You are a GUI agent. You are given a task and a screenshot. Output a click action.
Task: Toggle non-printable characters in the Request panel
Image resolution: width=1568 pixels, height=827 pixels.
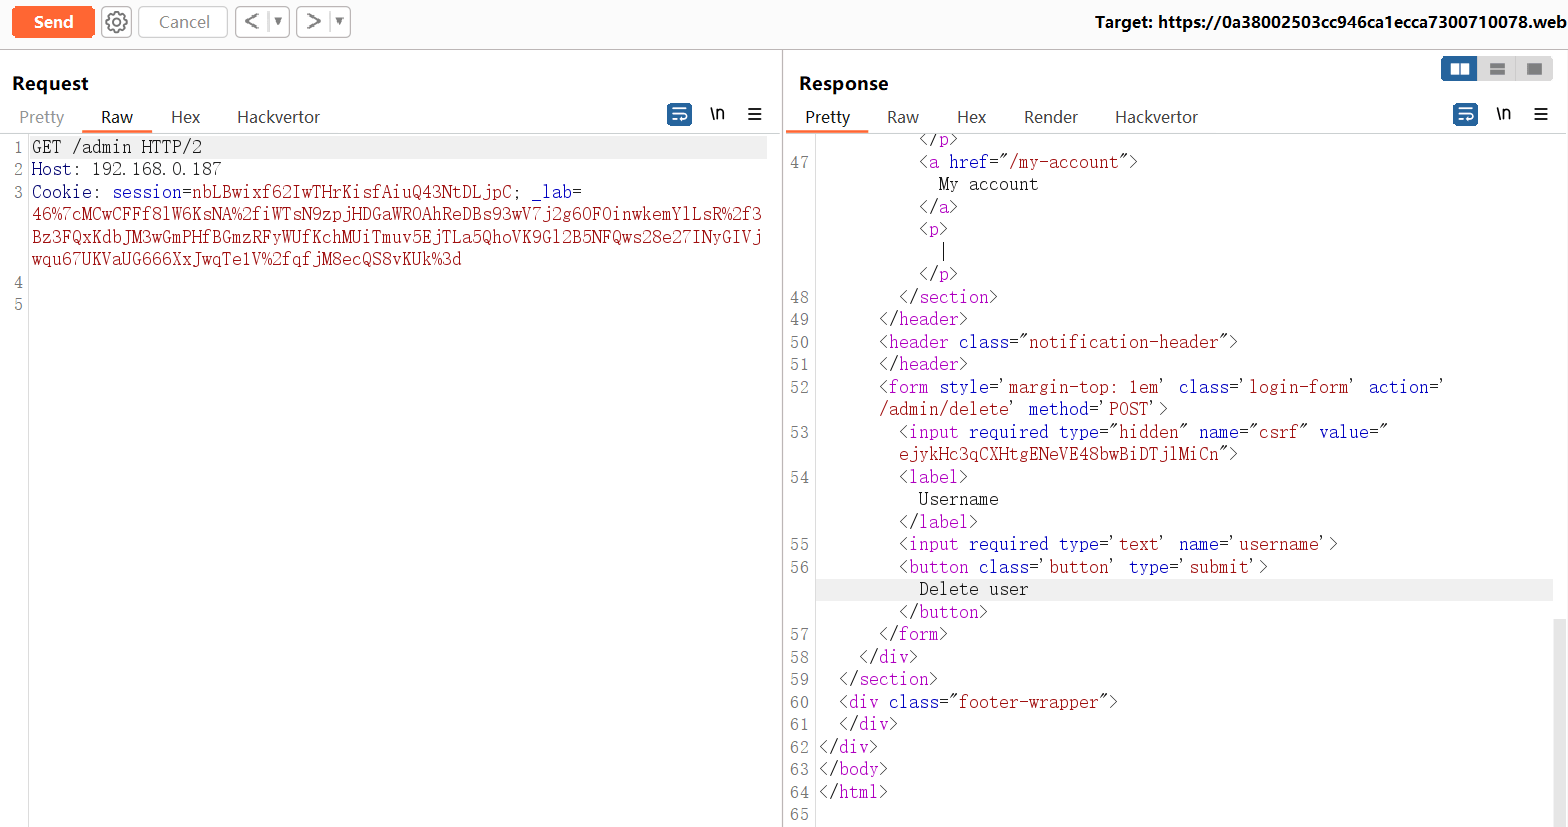click(x=717, y=114)
